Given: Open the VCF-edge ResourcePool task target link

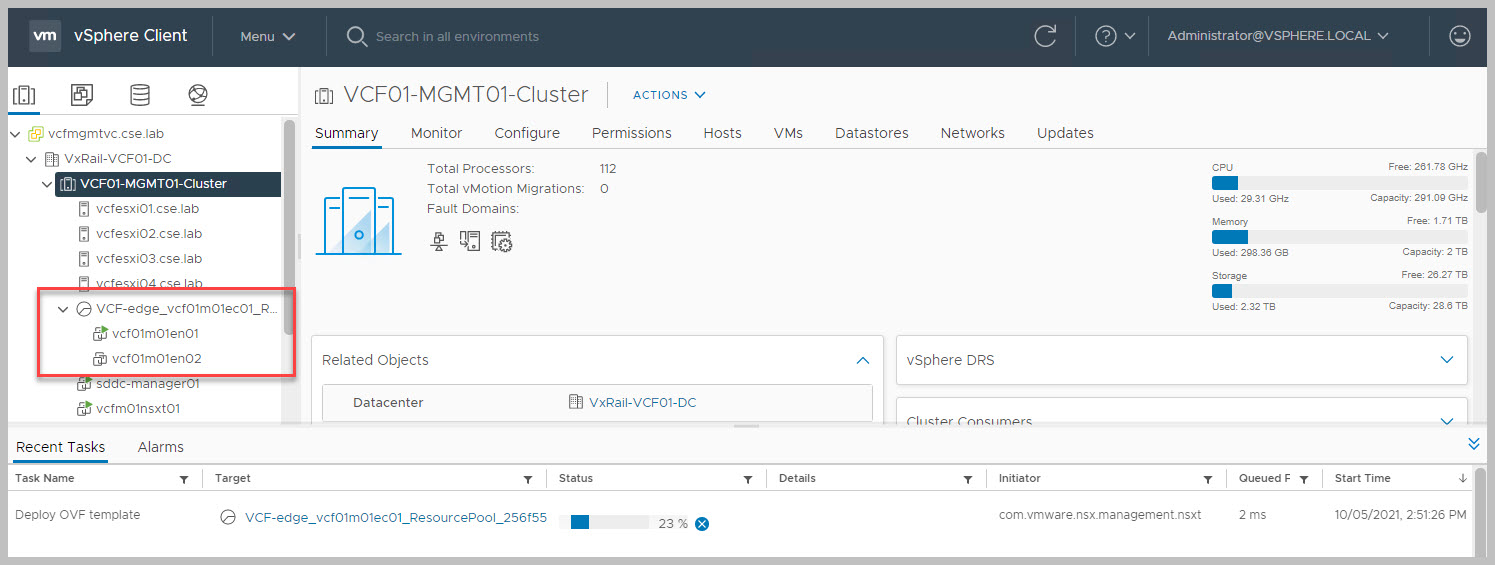Looking at the screenshot, I should [395, 517].
